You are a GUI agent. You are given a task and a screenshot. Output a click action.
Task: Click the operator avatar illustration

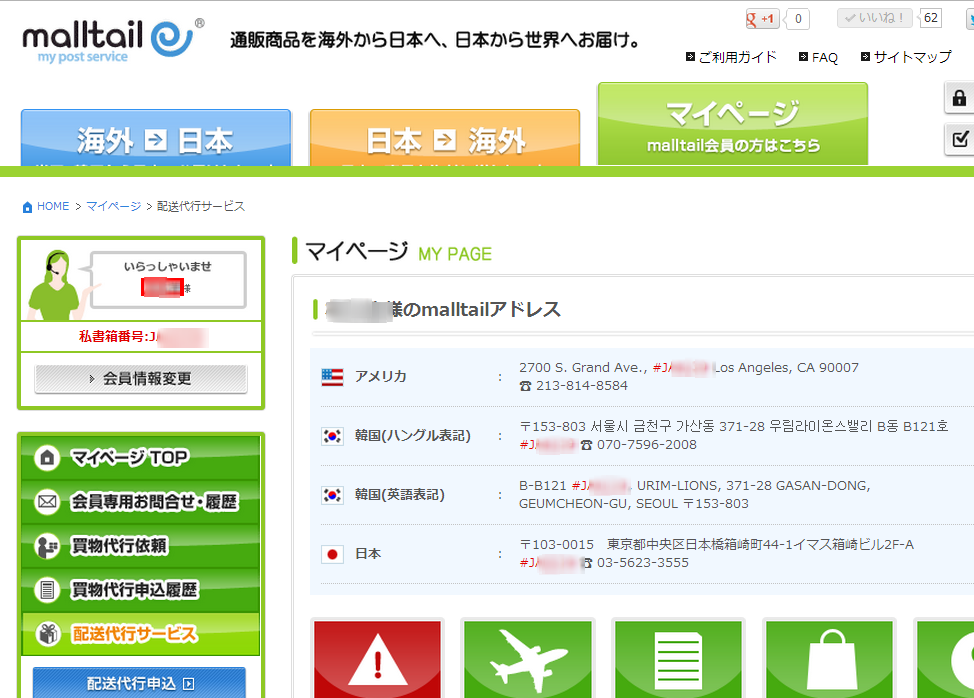[x=59, y=284]
